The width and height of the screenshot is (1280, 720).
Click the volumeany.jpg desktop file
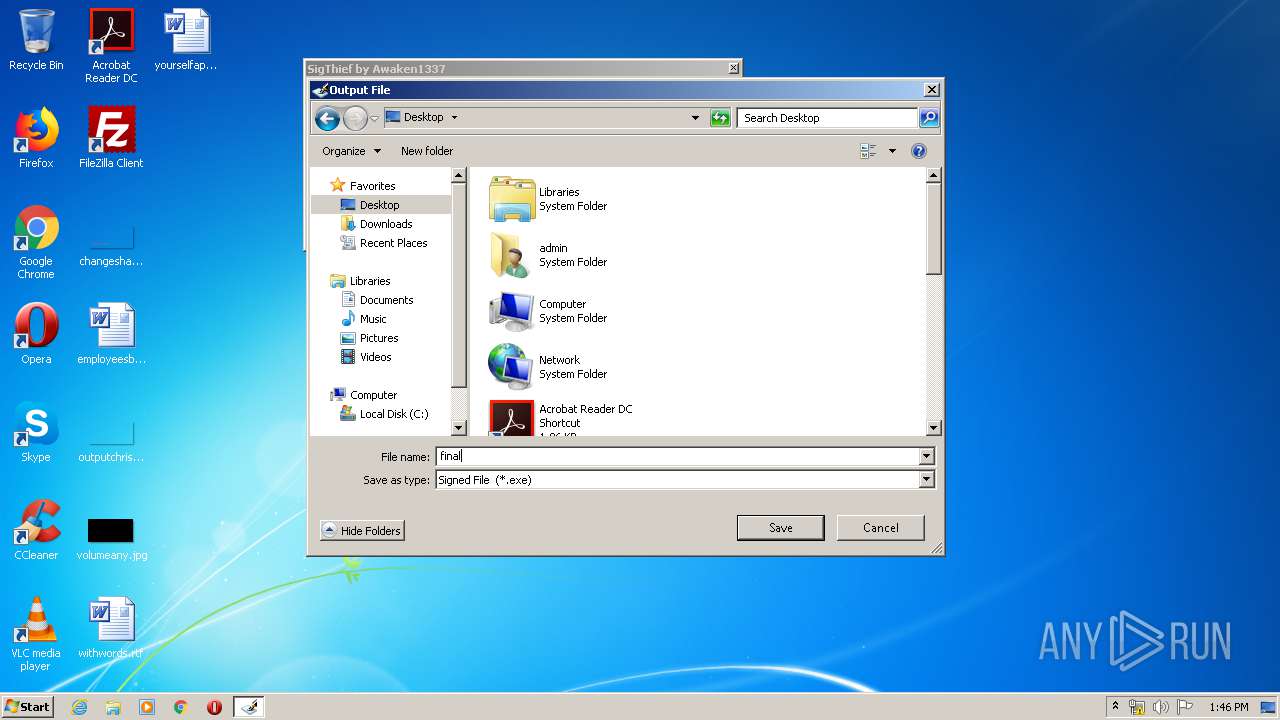point(111,538)
